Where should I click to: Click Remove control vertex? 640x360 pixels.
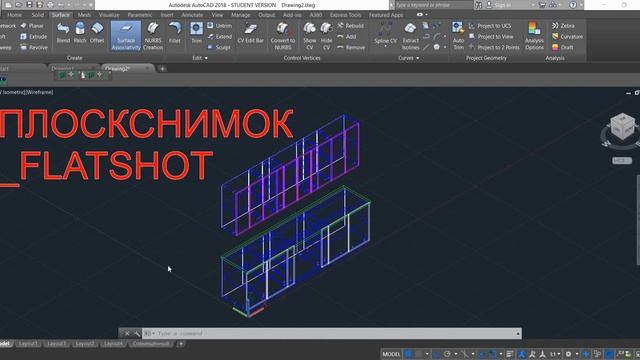[351, 47]
